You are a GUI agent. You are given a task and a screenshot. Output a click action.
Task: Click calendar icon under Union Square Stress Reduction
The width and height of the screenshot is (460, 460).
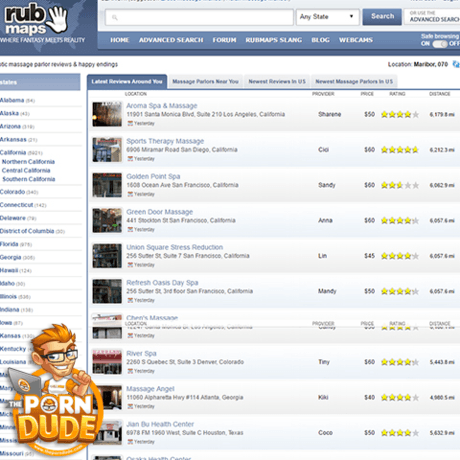(130, 265)
